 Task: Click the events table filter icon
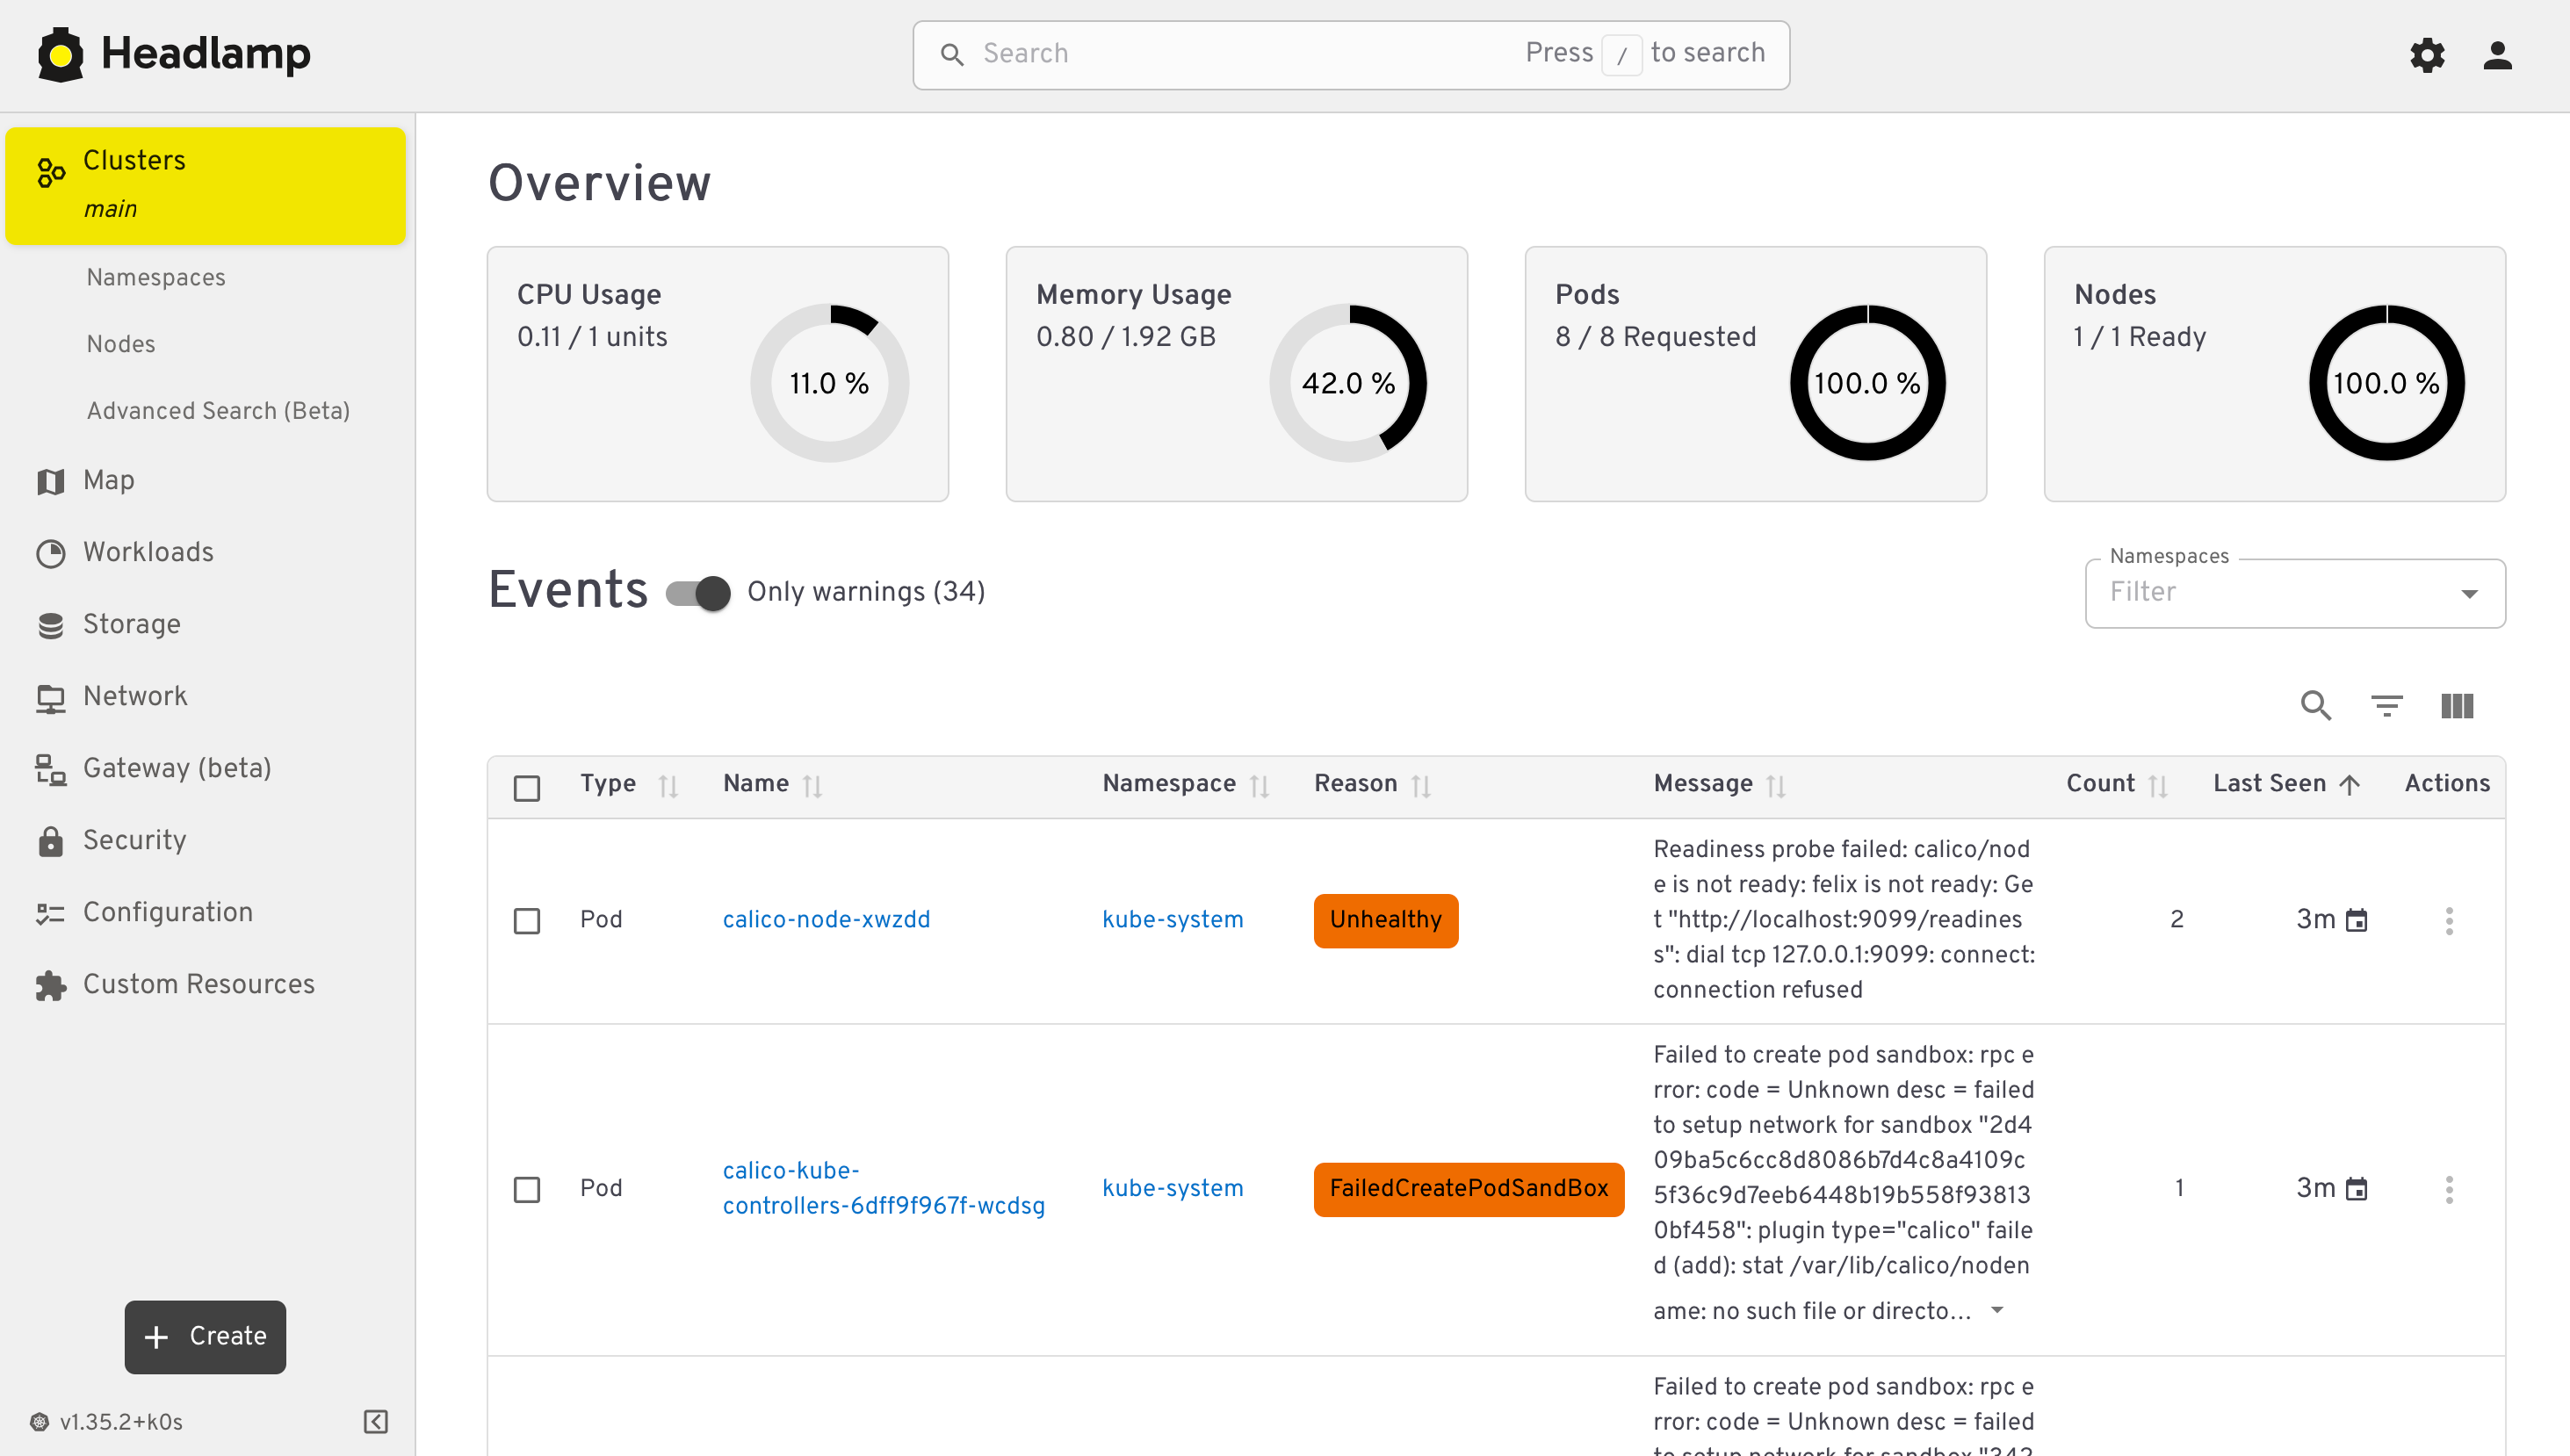point(2387,706)
